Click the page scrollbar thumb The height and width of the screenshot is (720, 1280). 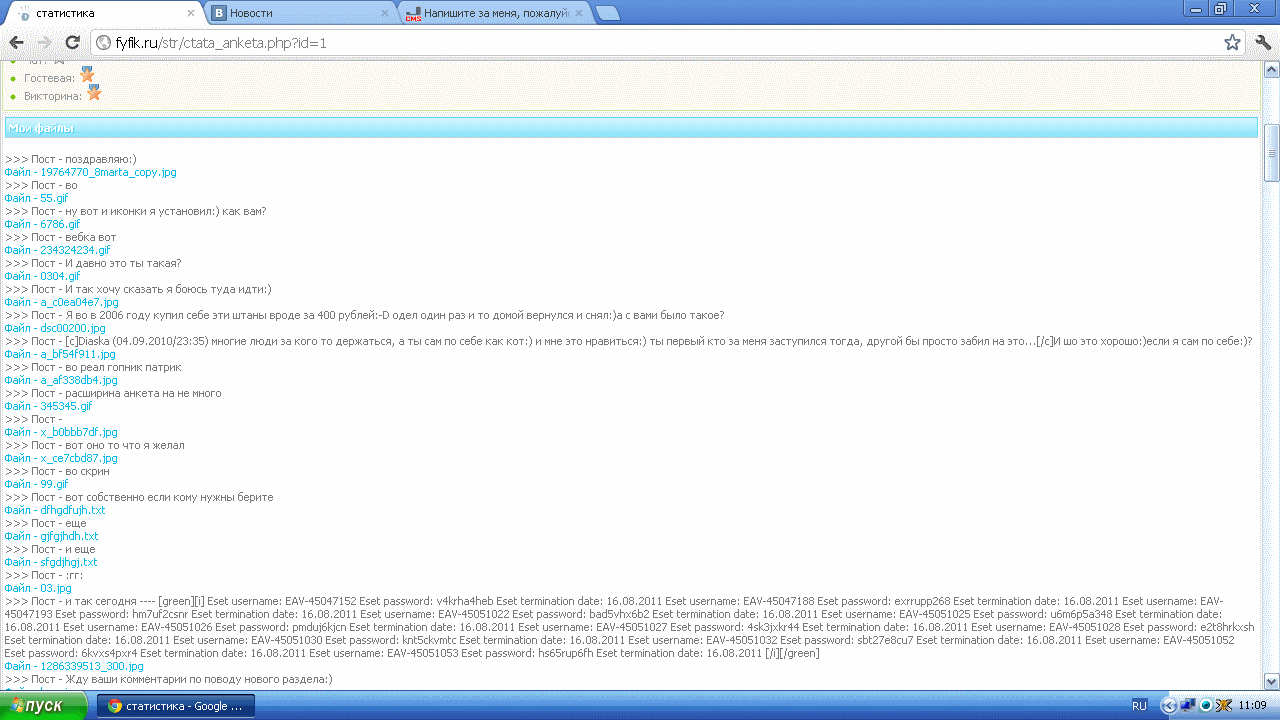point(1271,153)
